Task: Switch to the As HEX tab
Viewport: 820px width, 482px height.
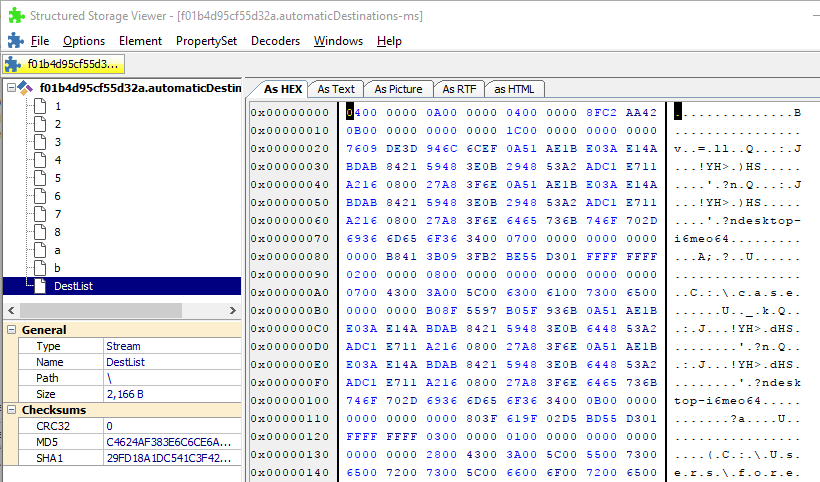Action: click(x=282, y=89)
